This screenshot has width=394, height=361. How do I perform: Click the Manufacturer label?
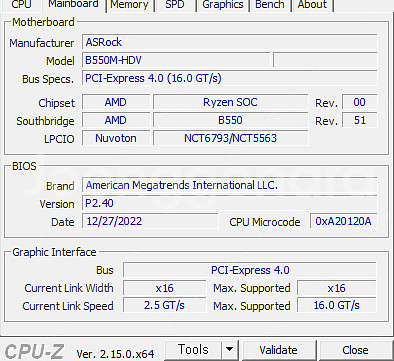(42, 43)
